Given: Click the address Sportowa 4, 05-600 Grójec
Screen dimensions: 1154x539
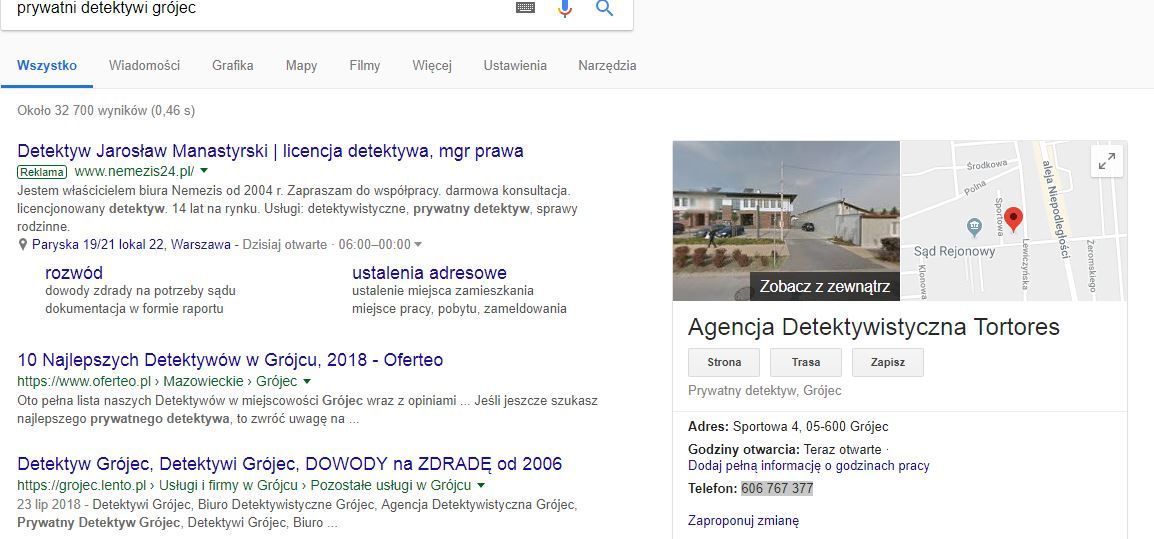Looking at the screenshot, I should pos(811,427).
